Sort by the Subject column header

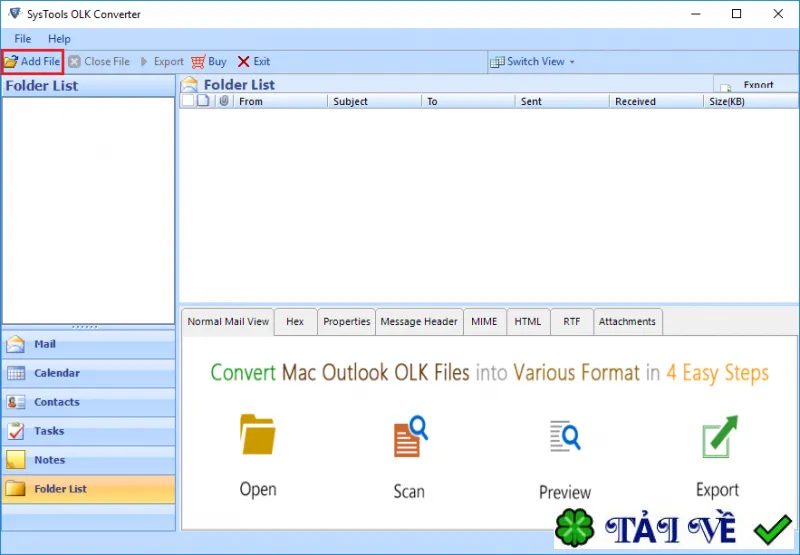(374, 101)
